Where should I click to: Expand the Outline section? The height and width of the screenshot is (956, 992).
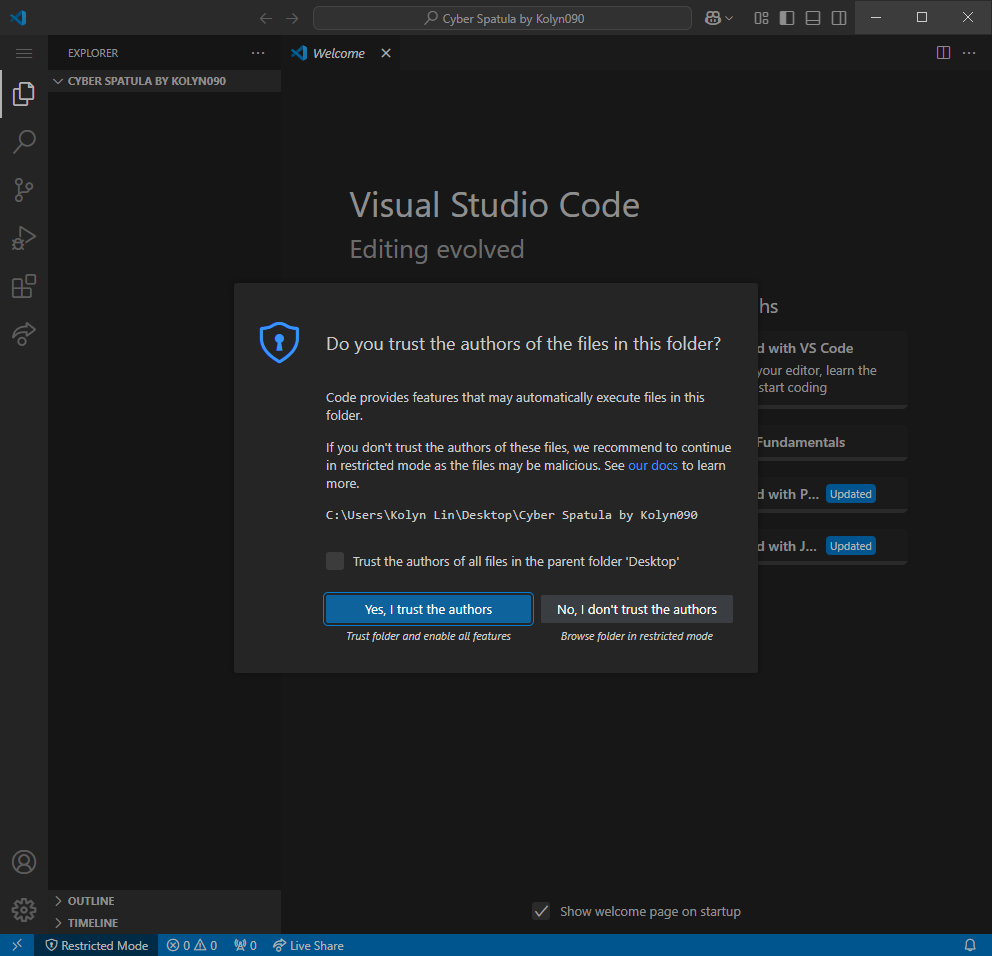click(90, 901)
